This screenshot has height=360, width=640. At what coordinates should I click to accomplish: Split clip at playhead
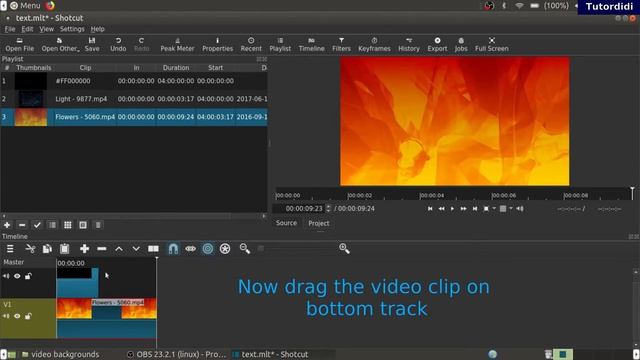[153, 249]
